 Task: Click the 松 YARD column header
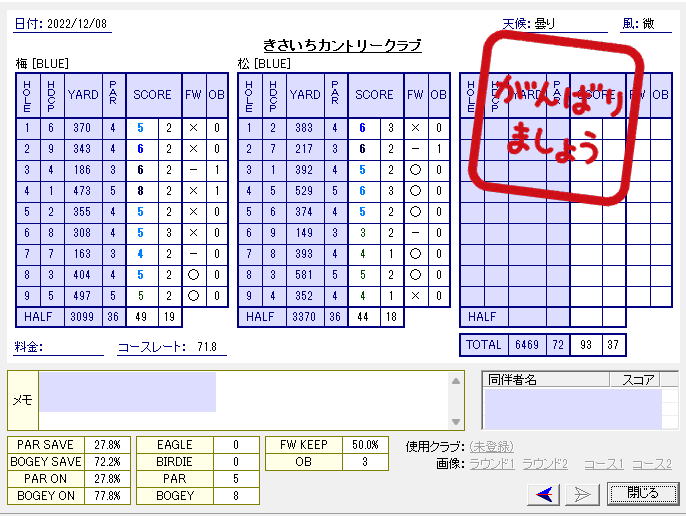(305, 95)
